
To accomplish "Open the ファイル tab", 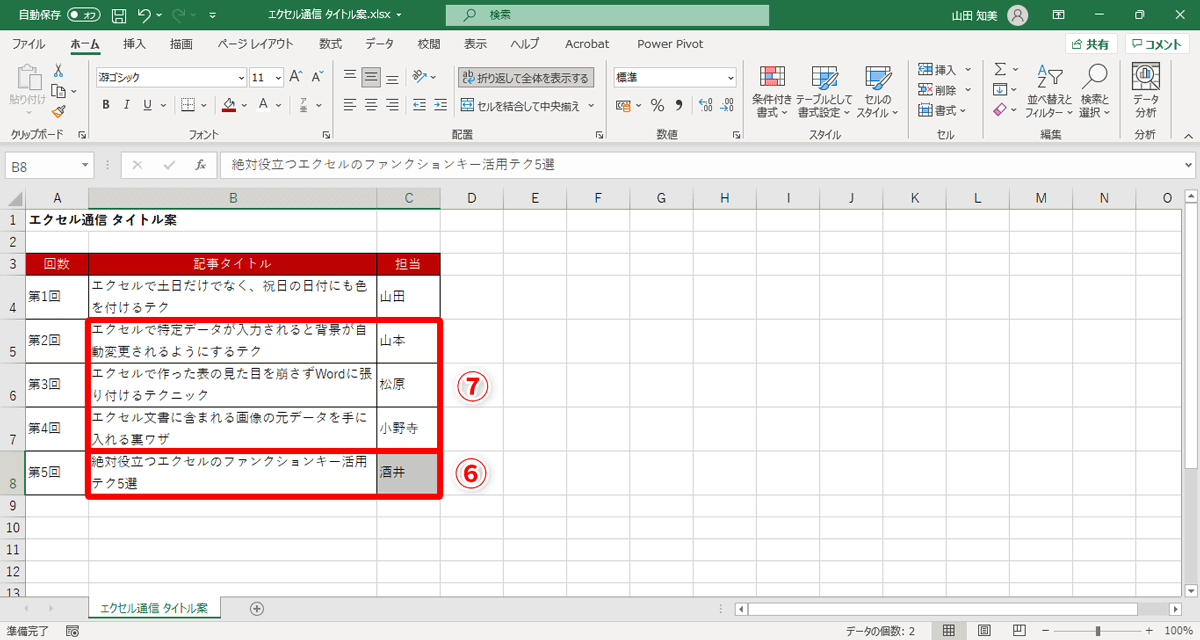I will [x=28, y=44].
